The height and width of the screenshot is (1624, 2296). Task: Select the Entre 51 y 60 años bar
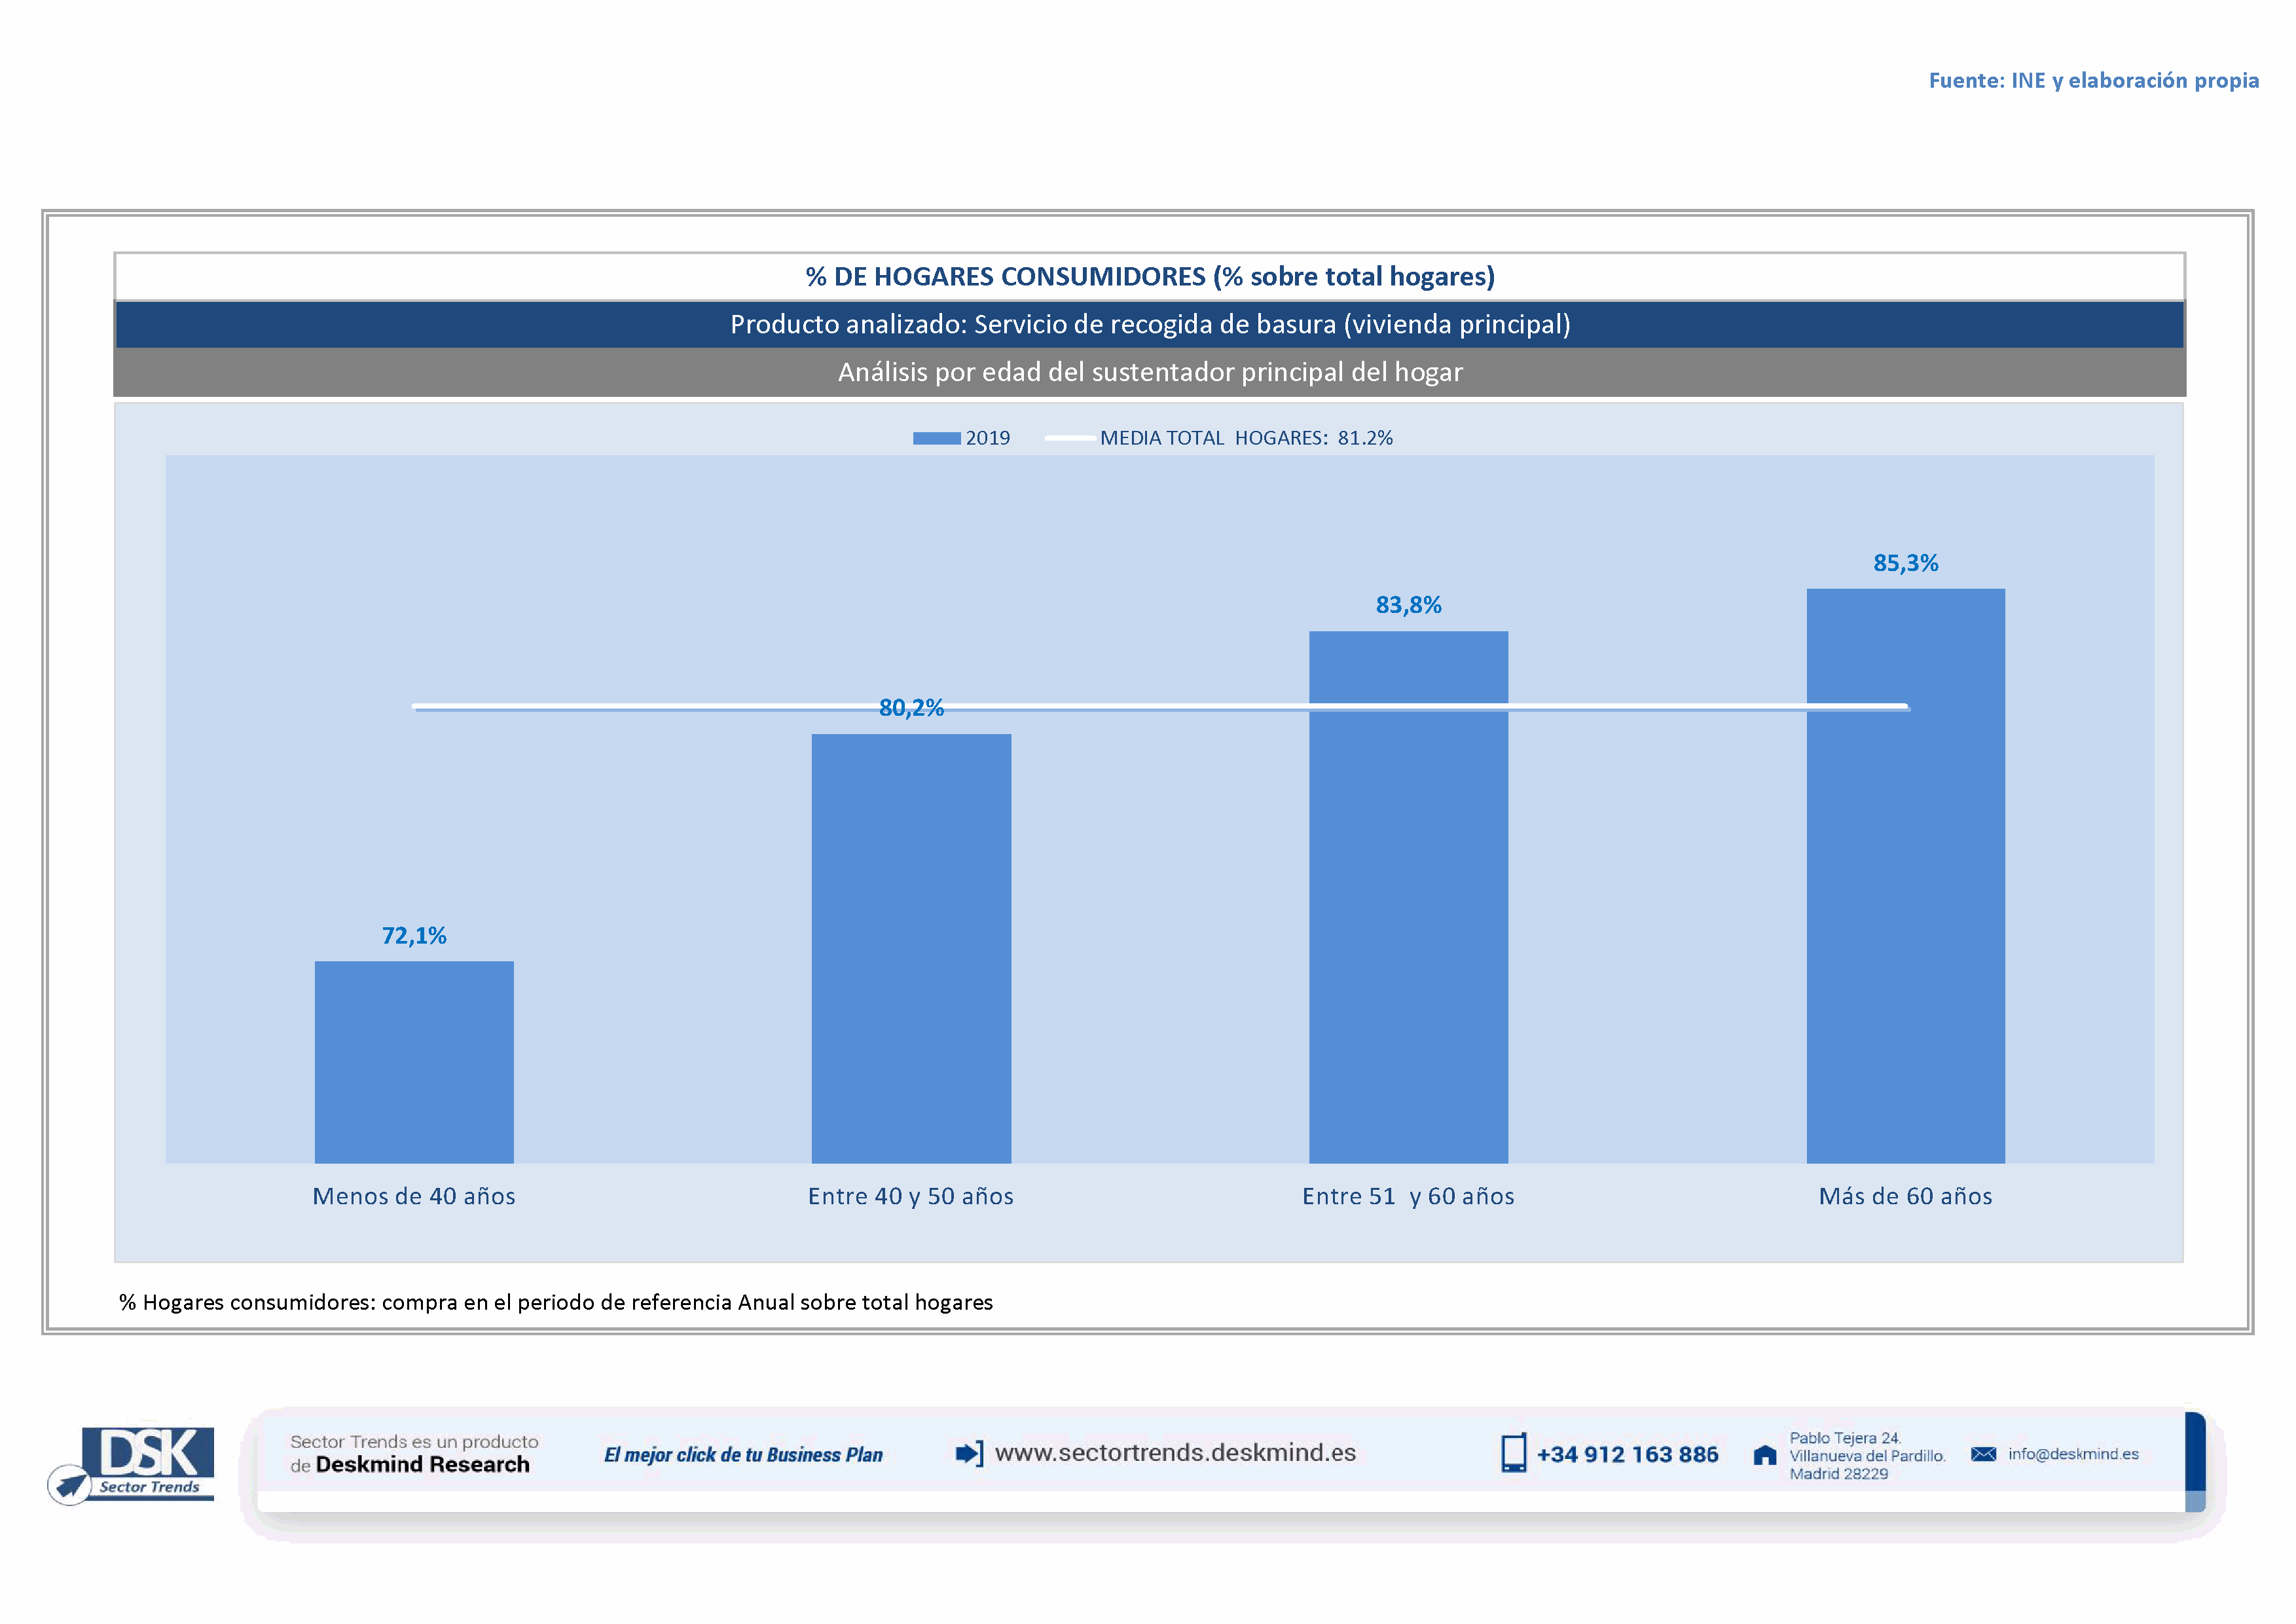1408,896
